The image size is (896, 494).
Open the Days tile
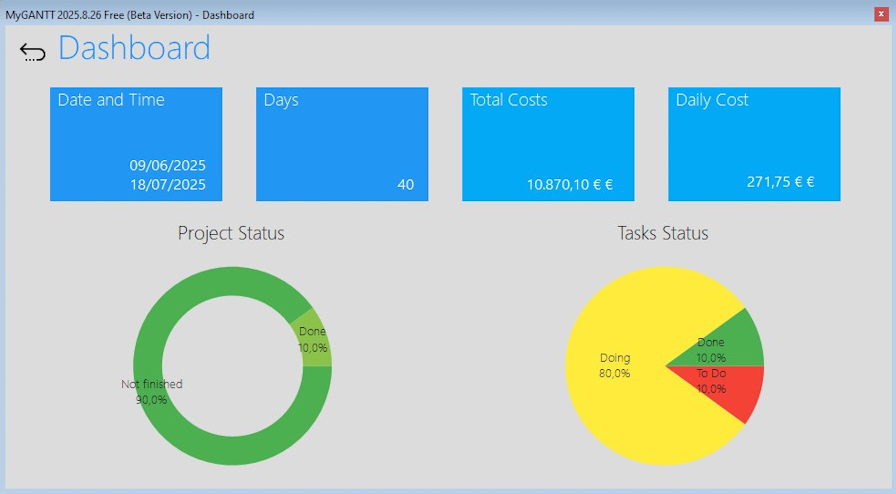[x=342, y=144]
